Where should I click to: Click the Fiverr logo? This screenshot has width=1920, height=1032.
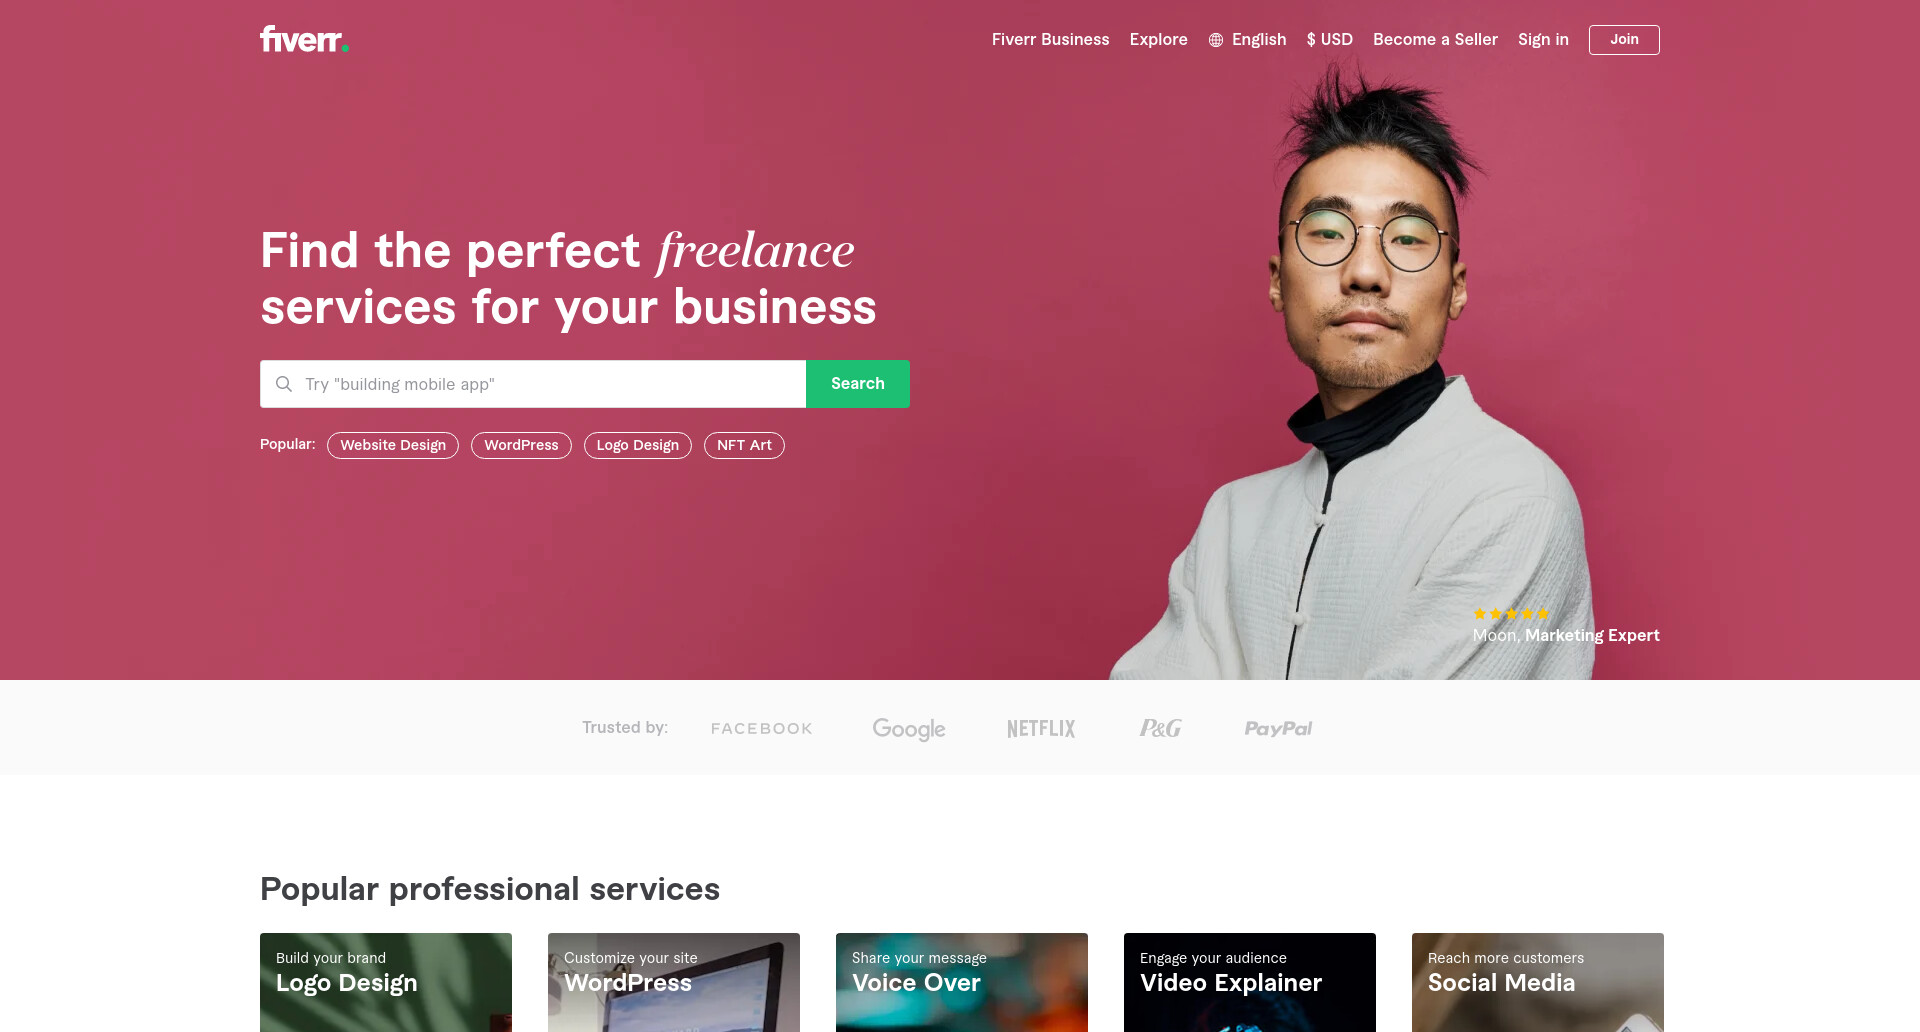[x=304, y=39]
